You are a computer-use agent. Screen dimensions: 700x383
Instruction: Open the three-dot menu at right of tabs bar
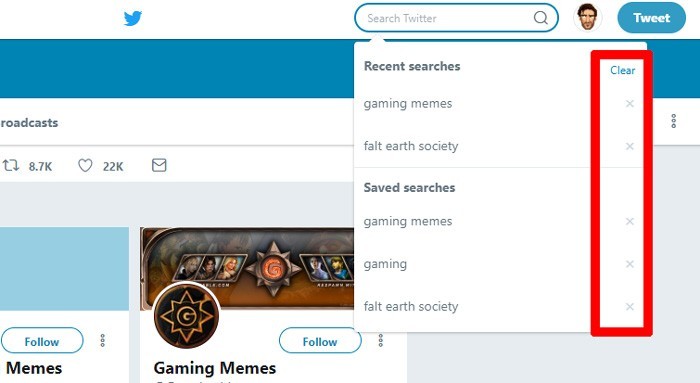tap(673, 121)
